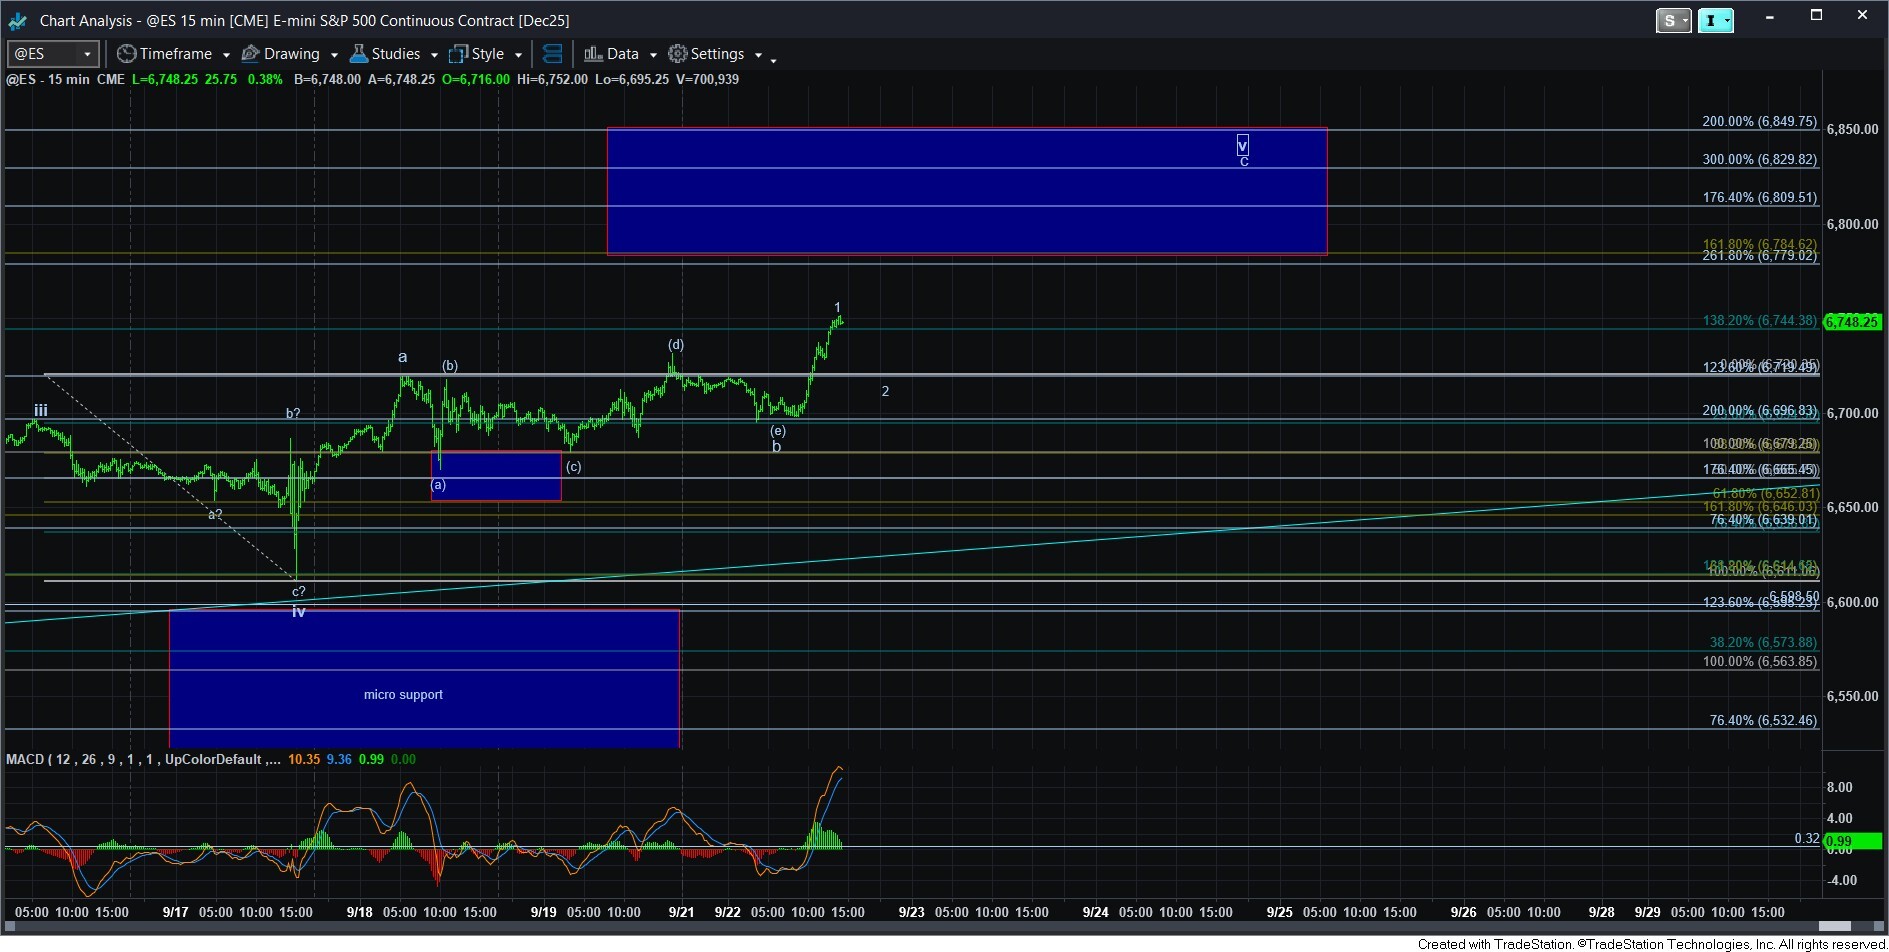
Task: Open the Studies menu
Action: 395,54
